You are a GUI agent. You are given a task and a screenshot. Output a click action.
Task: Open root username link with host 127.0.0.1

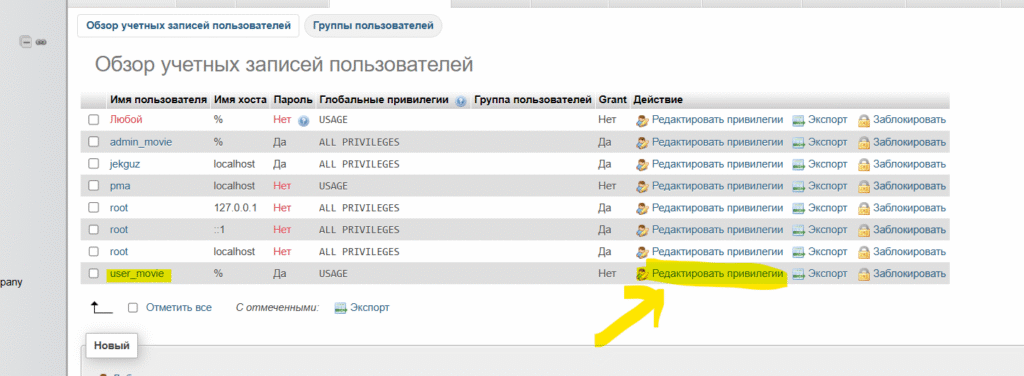(119, 208)
